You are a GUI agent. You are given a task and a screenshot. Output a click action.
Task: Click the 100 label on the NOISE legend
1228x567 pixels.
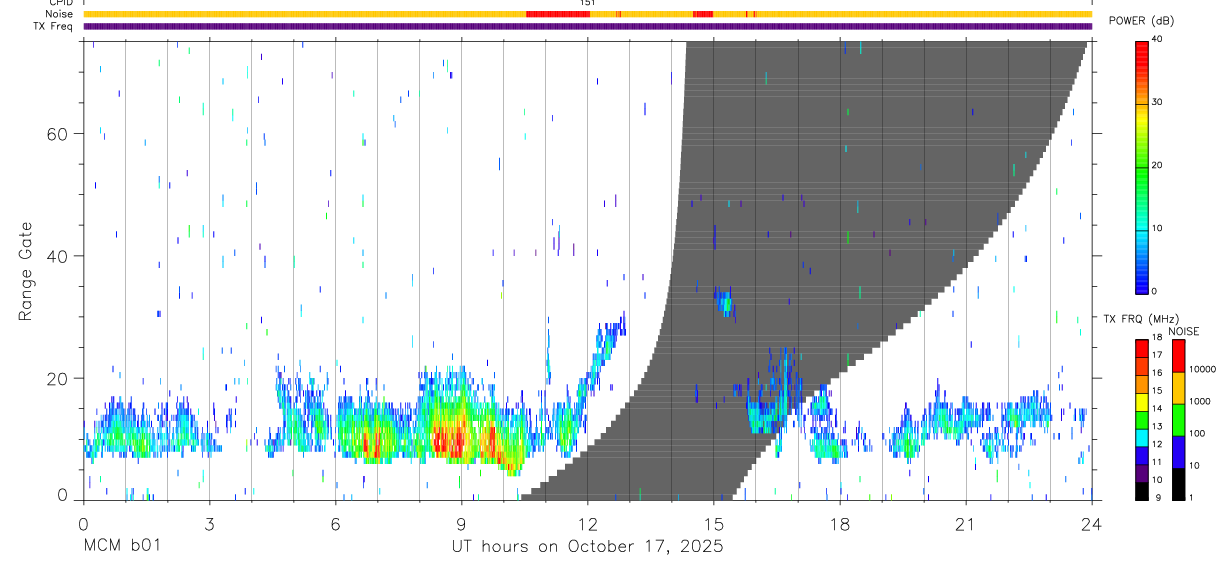(x=1198, y=434)
